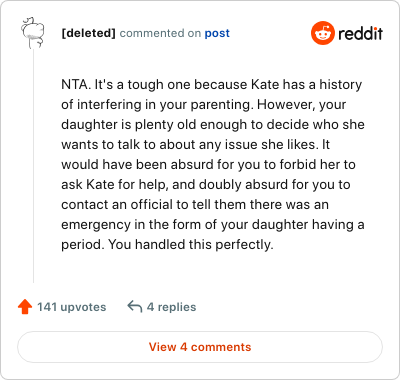
Task: Click the sentence 'You handled this perfectly.'
Action: click(x=191, y=245)
